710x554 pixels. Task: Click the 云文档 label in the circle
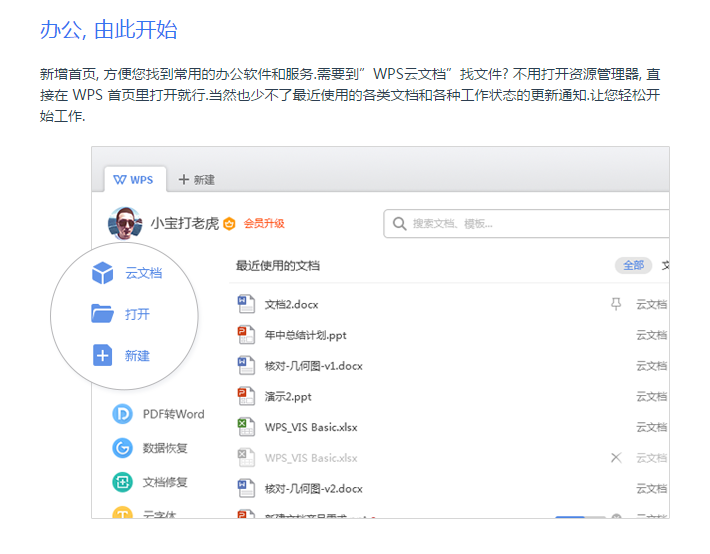[x=144, y=273]
